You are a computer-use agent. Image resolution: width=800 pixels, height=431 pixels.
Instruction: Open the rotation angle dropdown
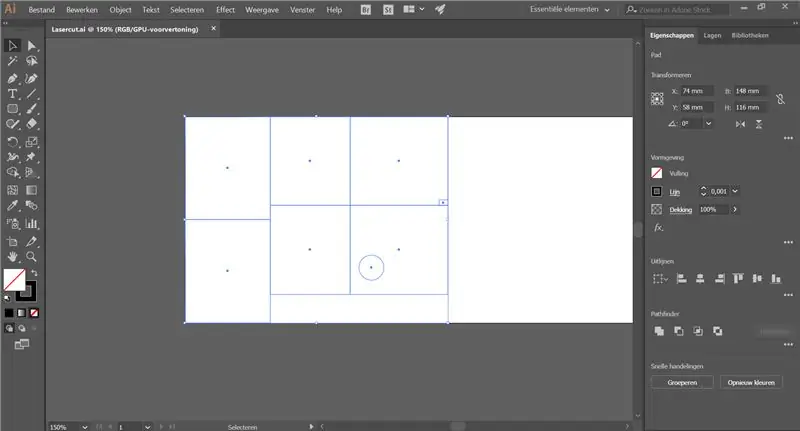[x=709, y=123]
